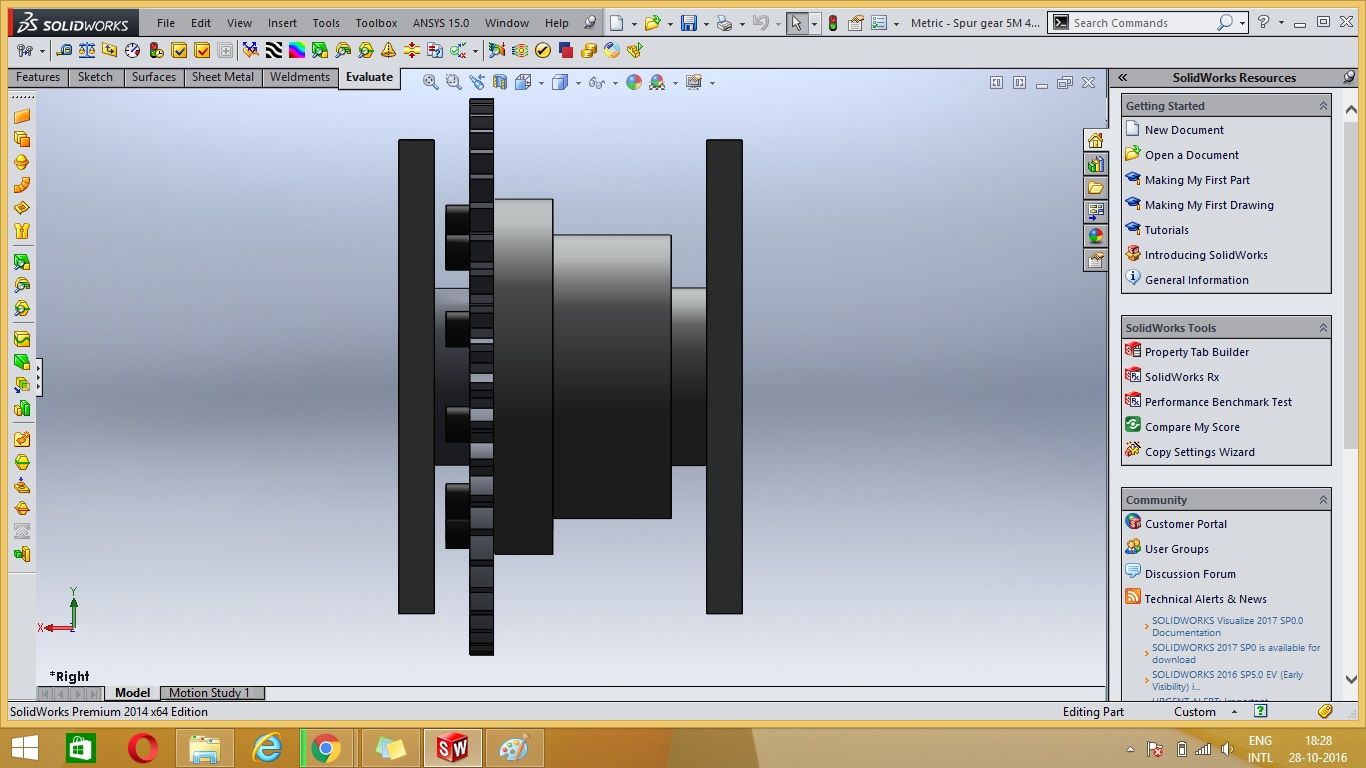Select Planar Surface tool
This screenshot has height=768, width=1366.
[x=22, y=116]
